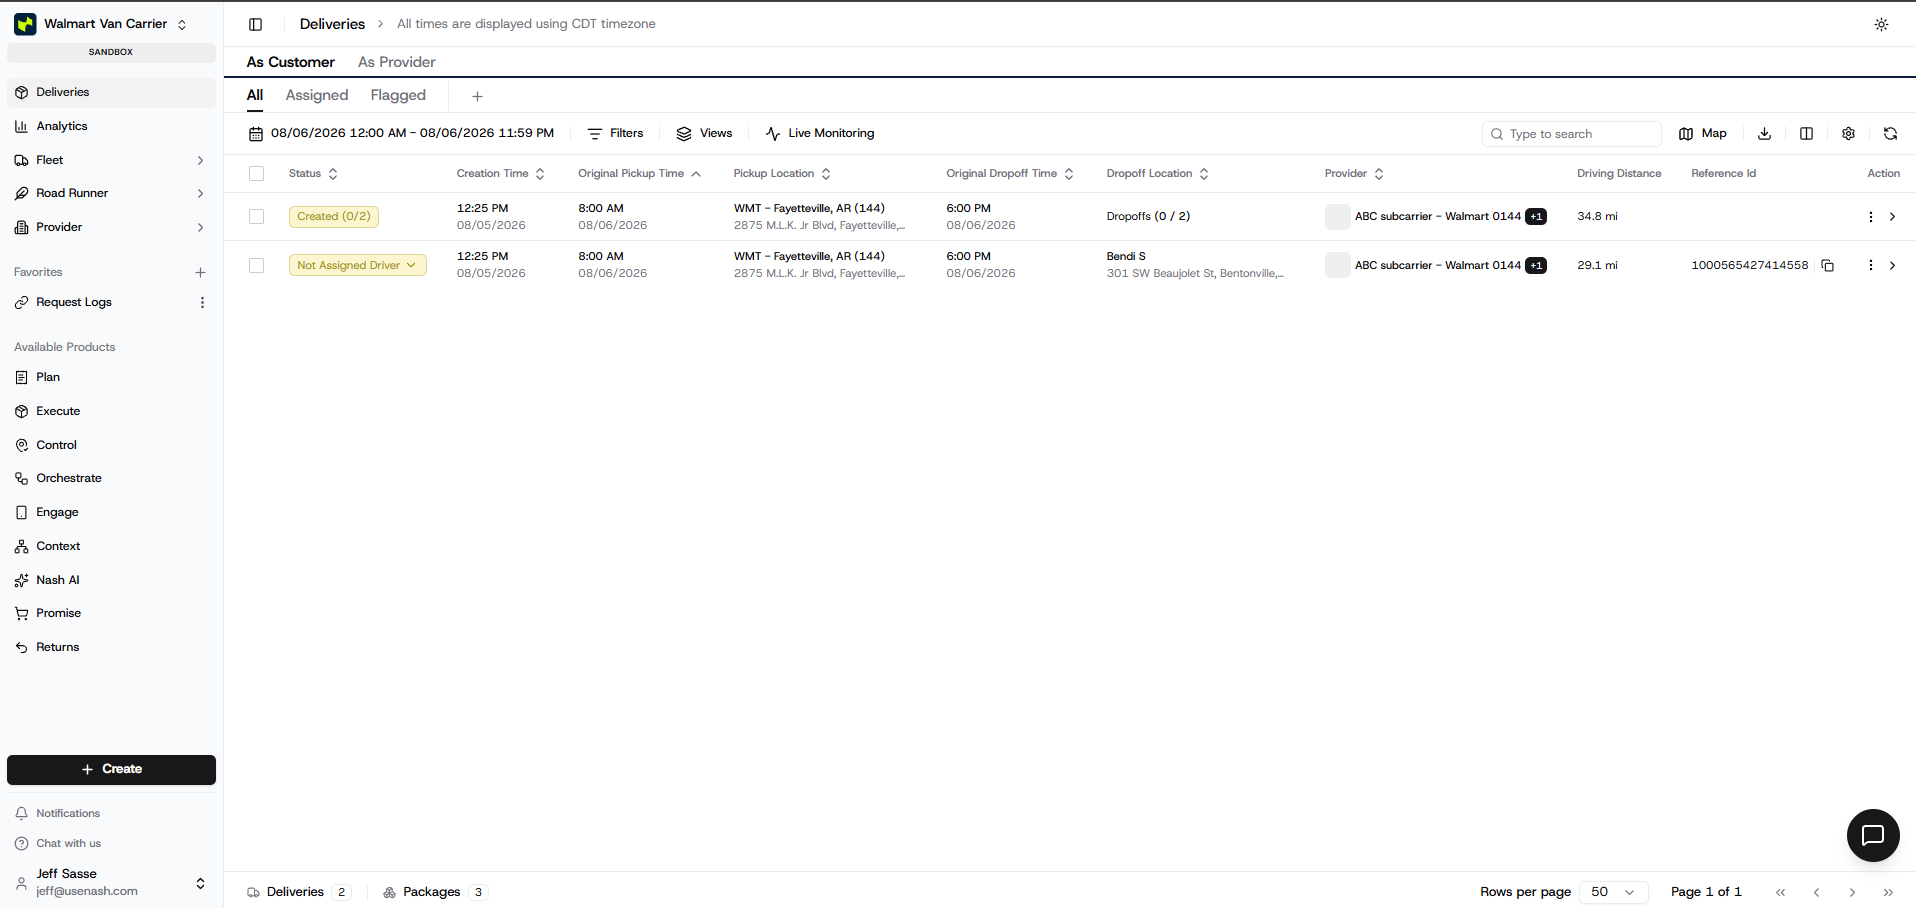Viewport: 1916px width, 908px height.
Task: Go to the first page
Action: (1780, 892)
